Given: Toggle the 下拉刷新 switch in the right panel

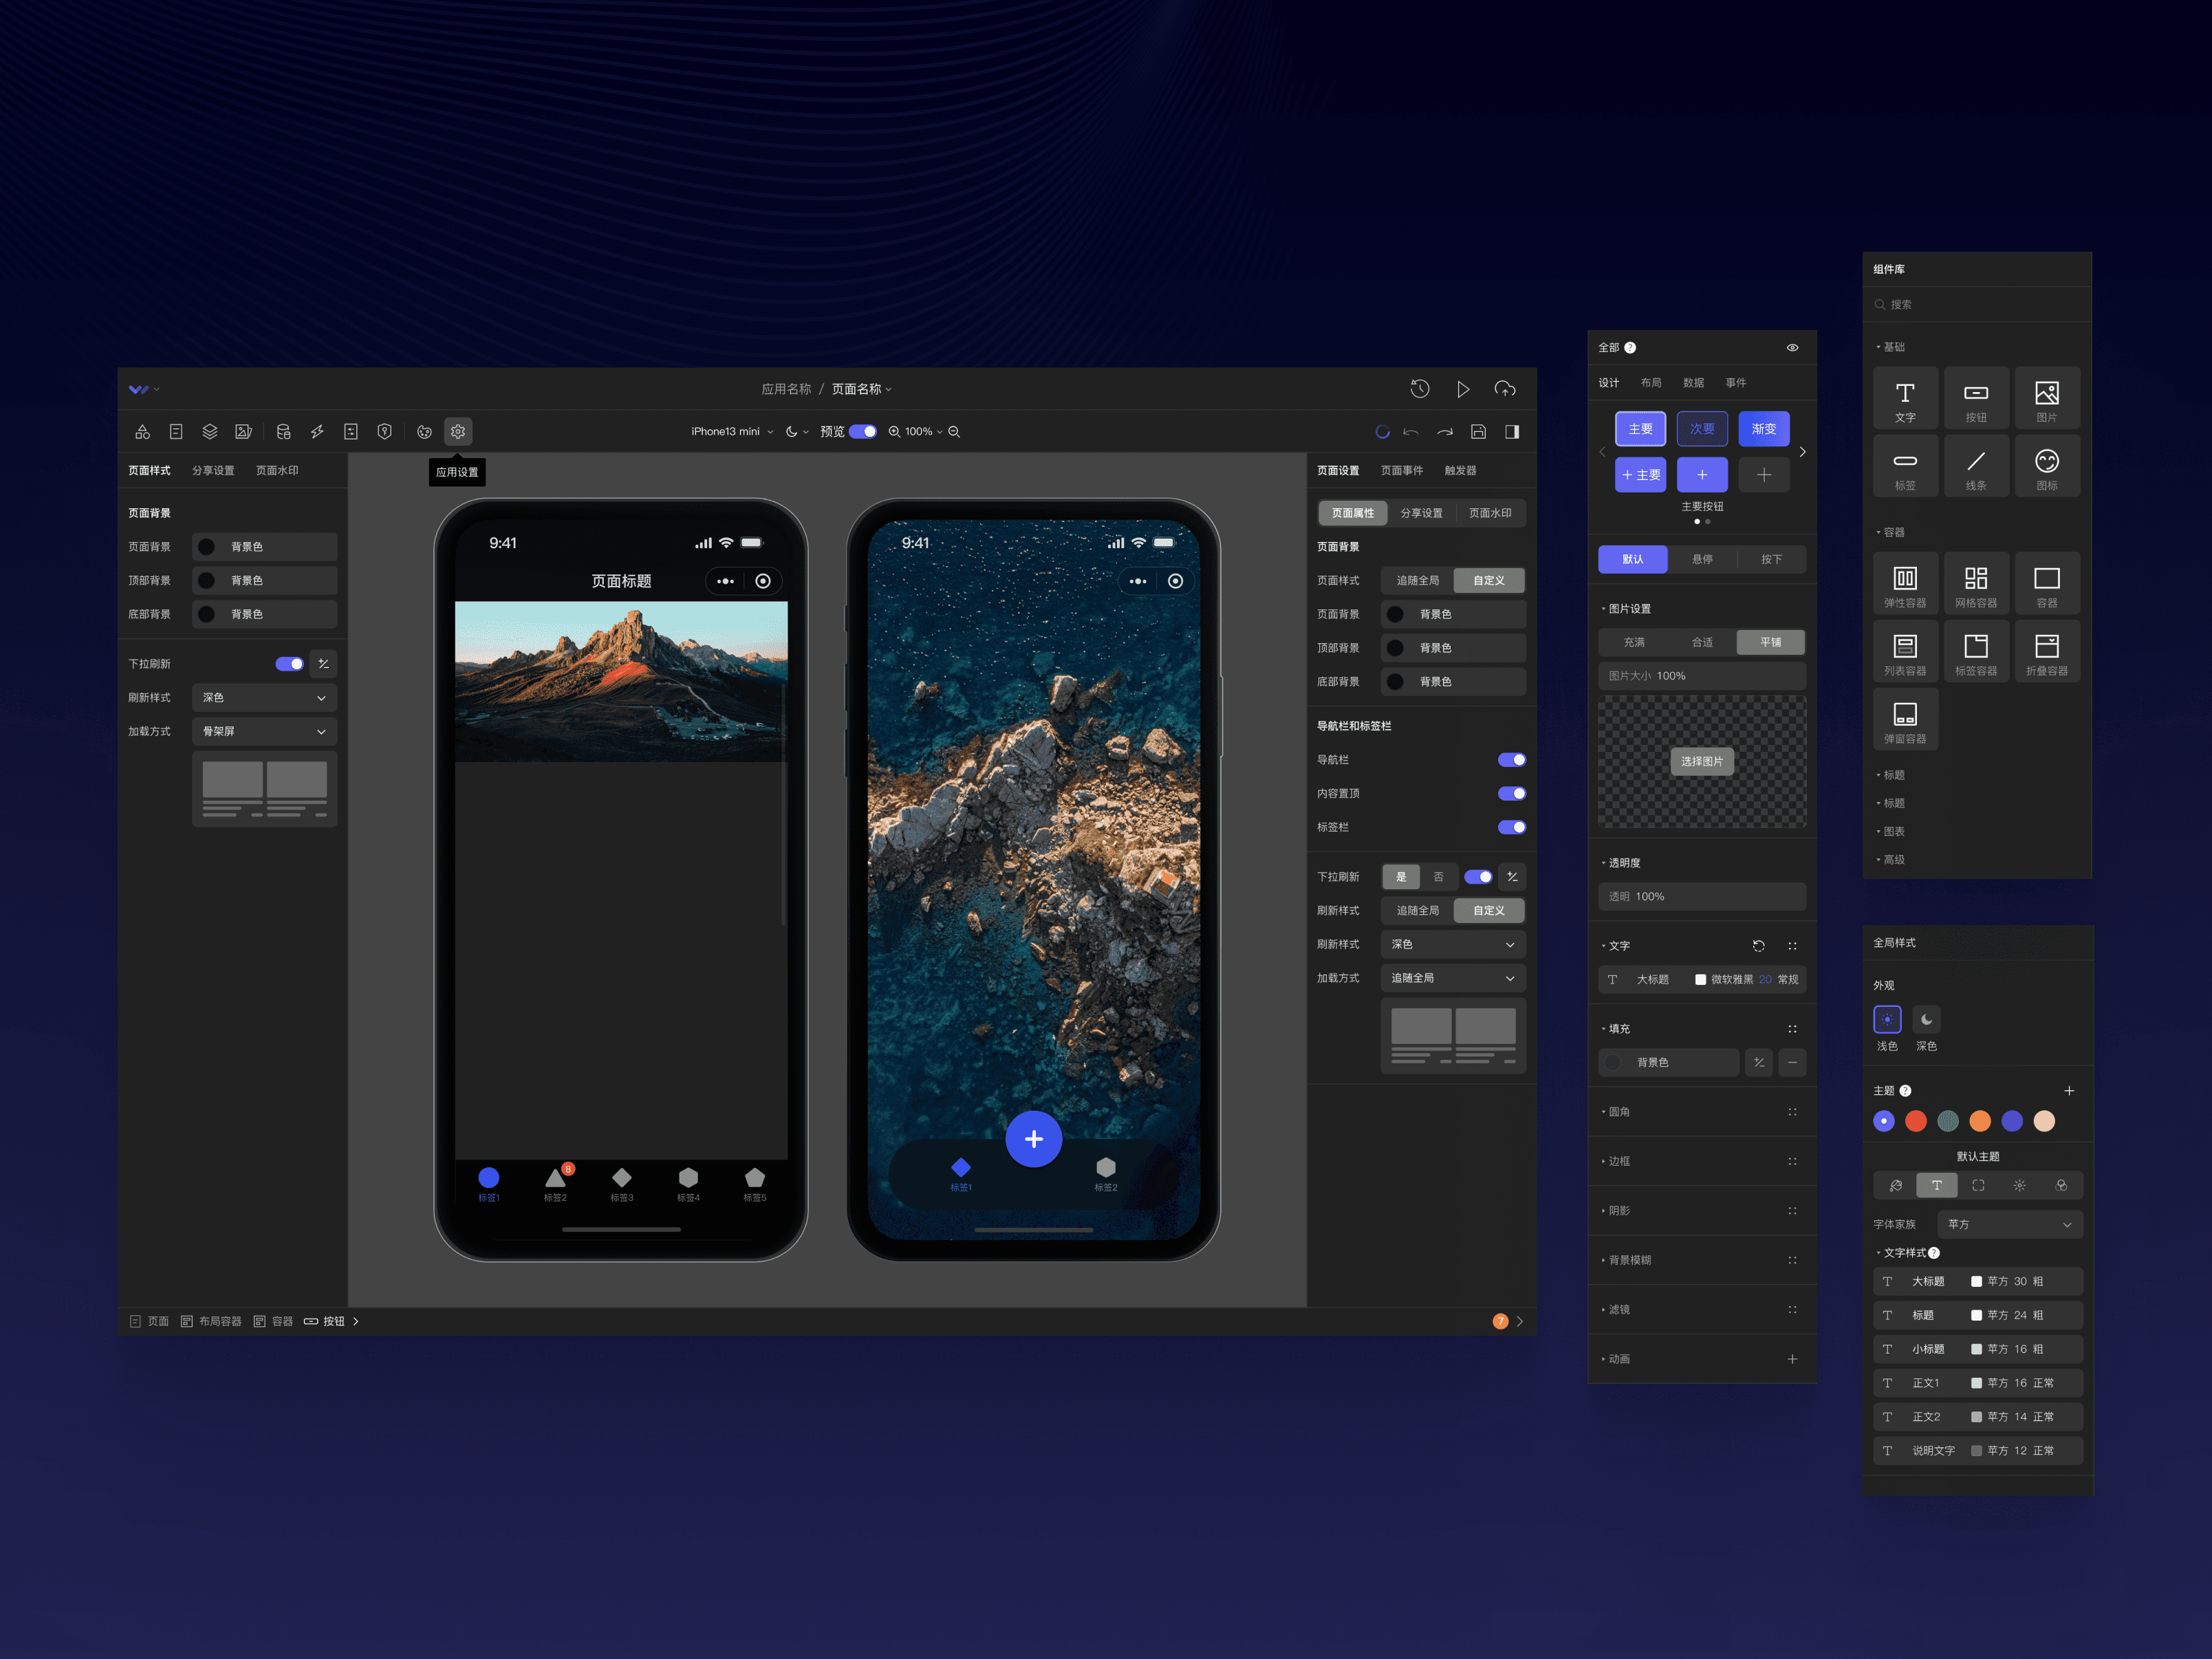Looking at the screenshot, I should coord(1478,877).
